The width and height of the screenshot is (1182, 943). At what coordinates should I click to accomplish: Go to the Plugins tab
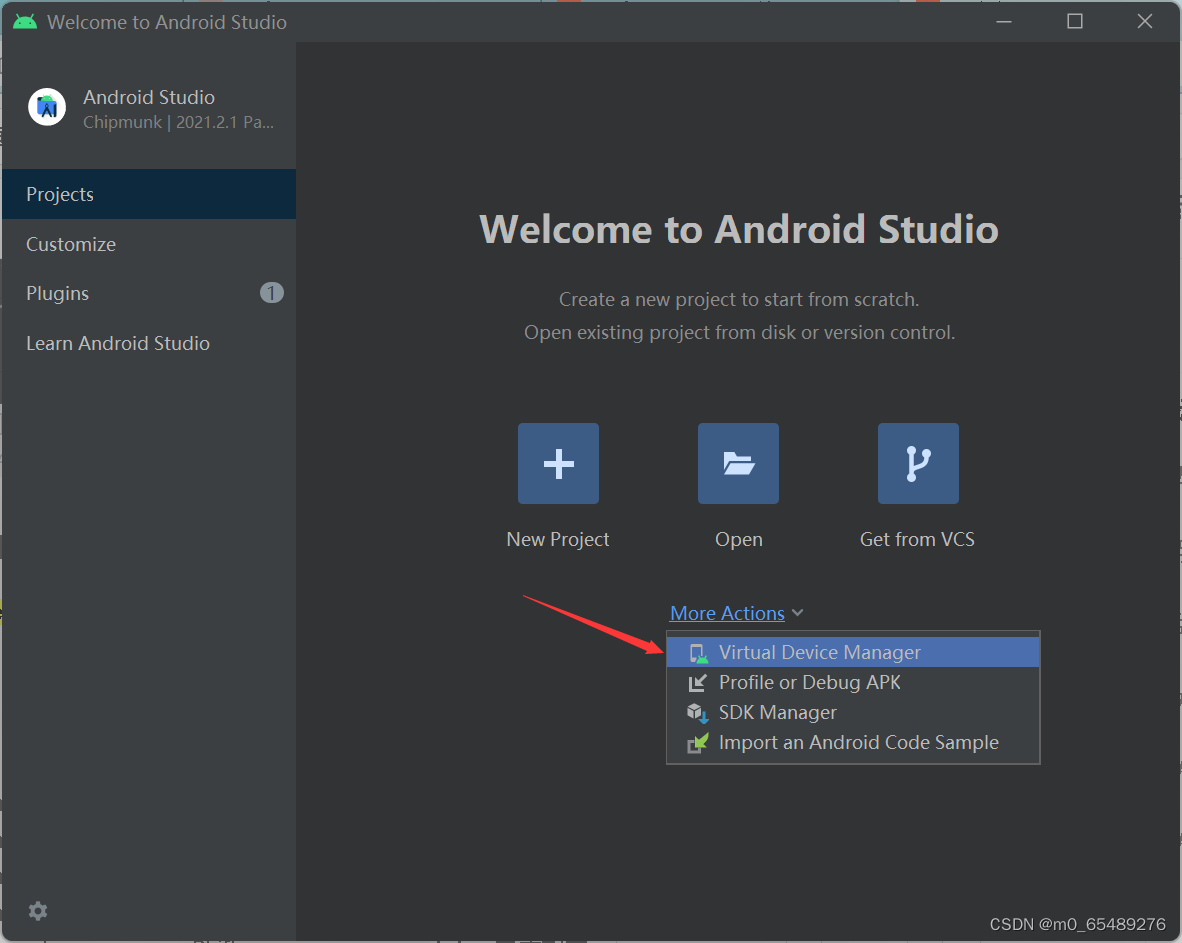click(149, 293)
